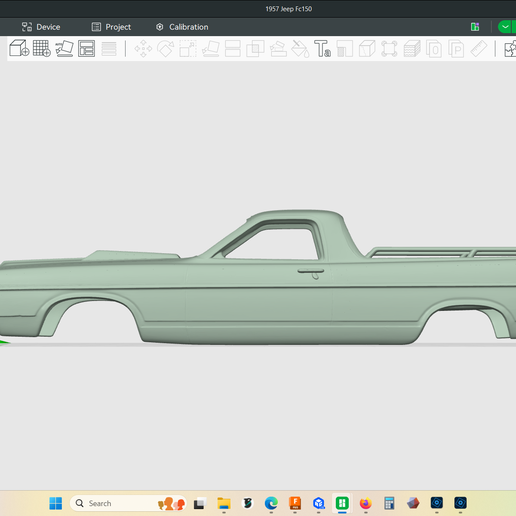Viewport: 516px width, 516px height.
Task: Select the Lay on face tool
Action: pos(211,49)
